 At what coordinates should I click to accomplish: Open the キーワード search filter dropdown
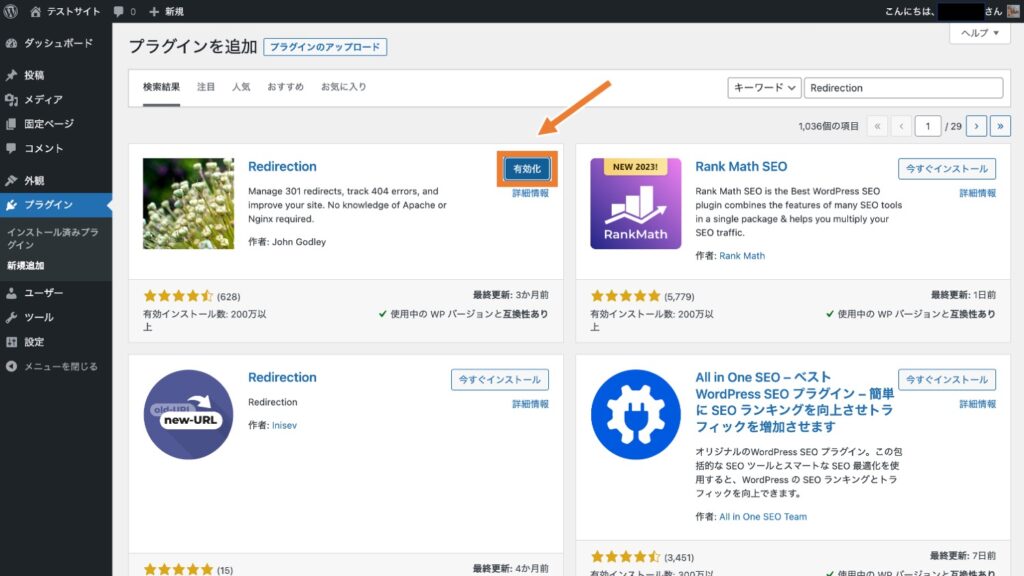click(x=764, y=87)
